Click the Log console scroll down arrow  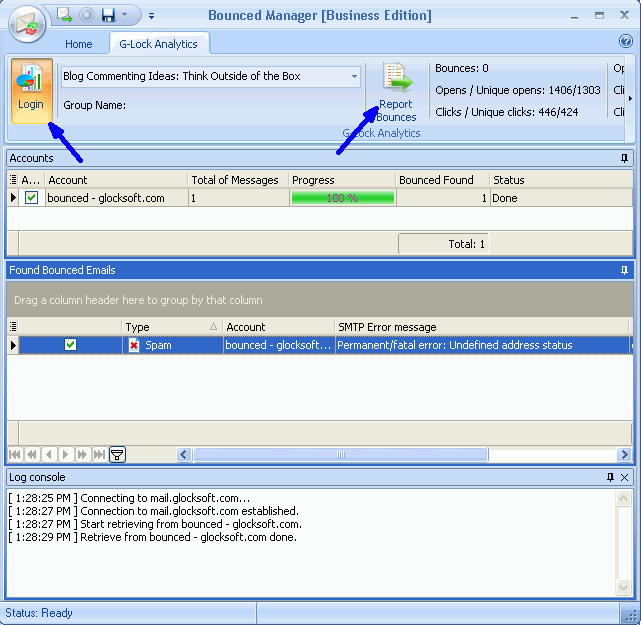click(x=624, y=587)
